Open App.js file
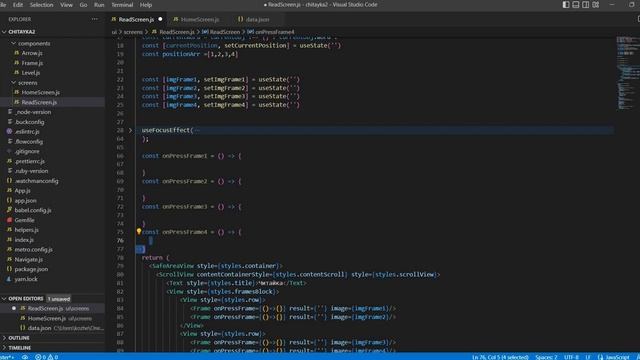 click(x=22, y=191)
